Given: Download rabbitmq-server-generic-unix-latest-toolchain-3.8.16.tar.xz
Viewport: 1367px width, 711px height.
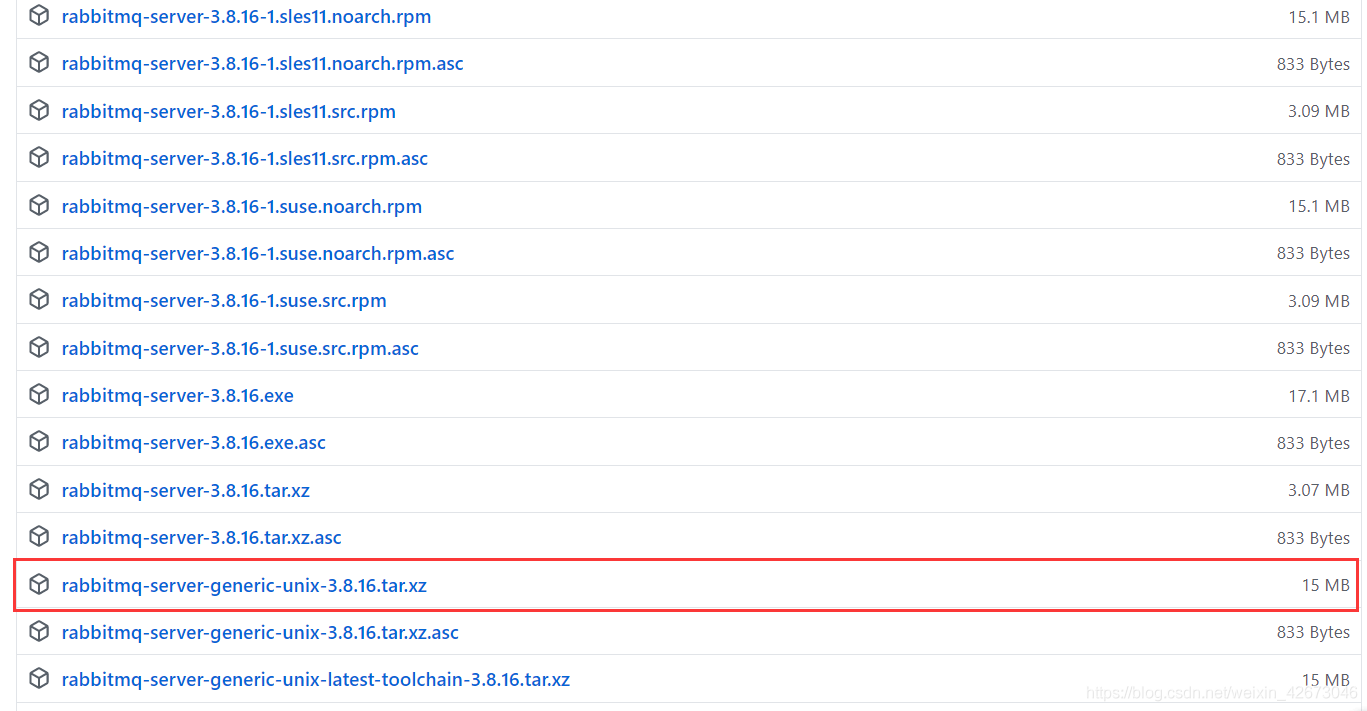Looking at the screenshot, I should click(x=315, y=679).
